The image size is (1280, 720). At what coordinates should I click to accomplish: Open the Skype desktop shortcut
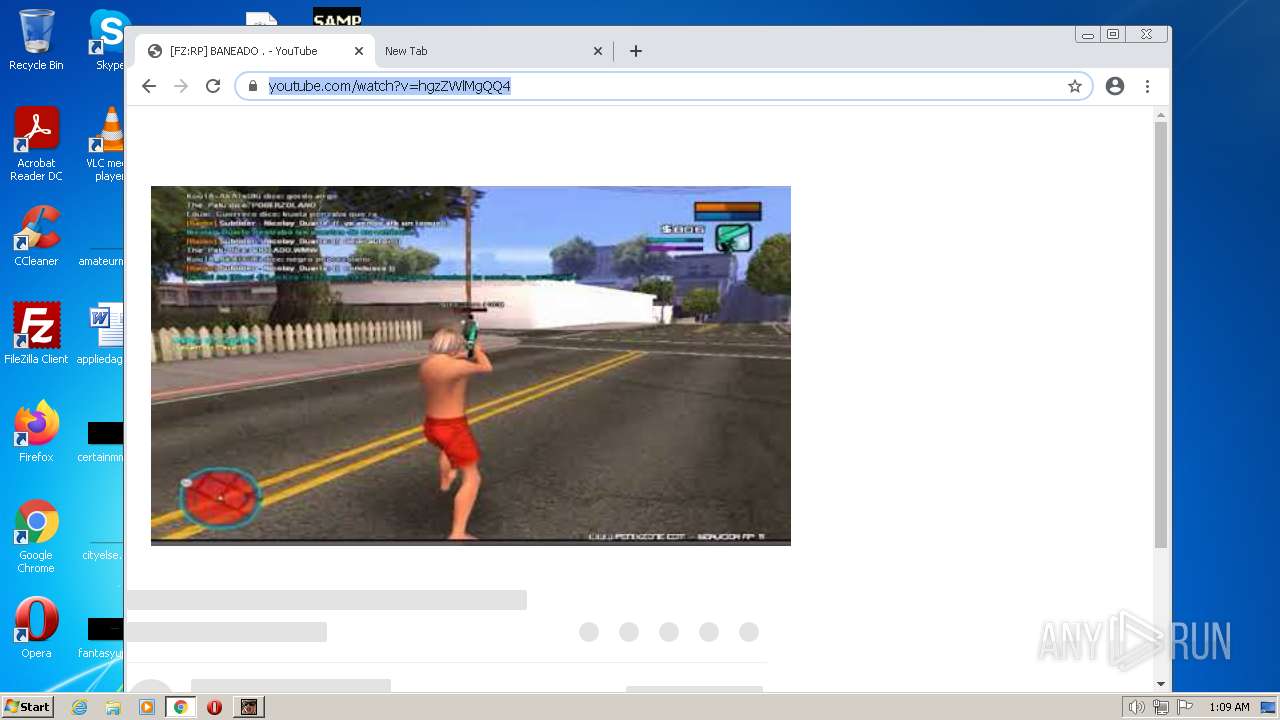[108, 40]
